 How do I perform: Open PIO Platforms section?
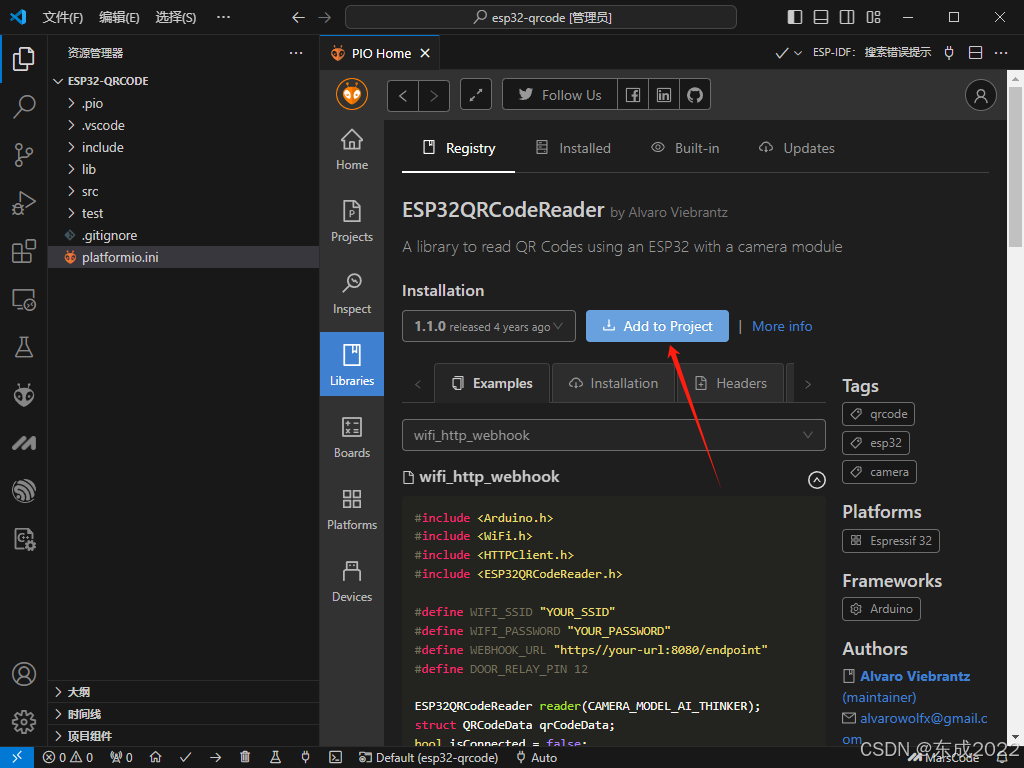(352, 509)
